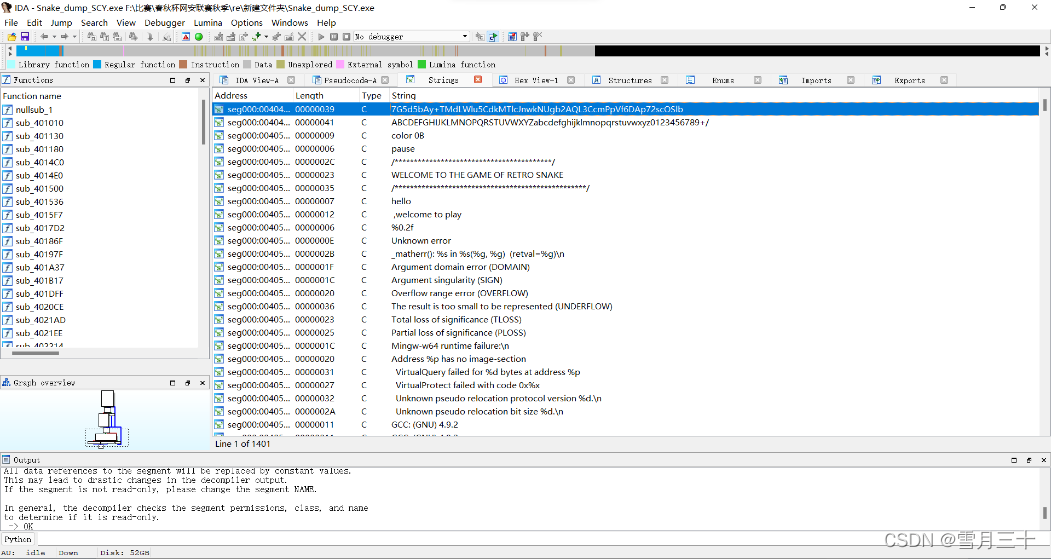Click the Open file toolbar icon
The height and width of the screenshot is (559, 1051).
click(12, 36)
